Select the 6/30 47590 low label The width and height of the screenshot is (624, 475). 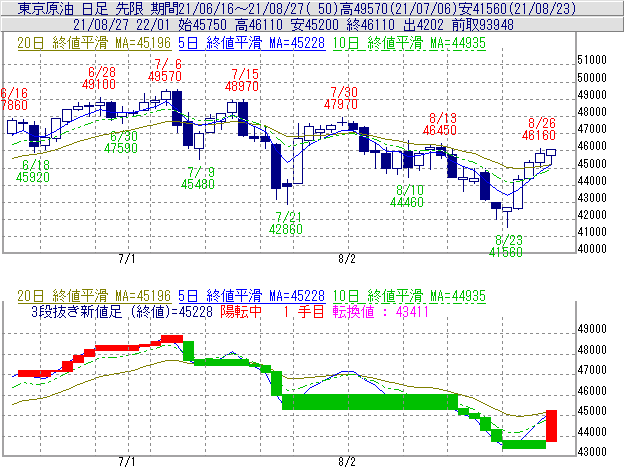point(121,142)
